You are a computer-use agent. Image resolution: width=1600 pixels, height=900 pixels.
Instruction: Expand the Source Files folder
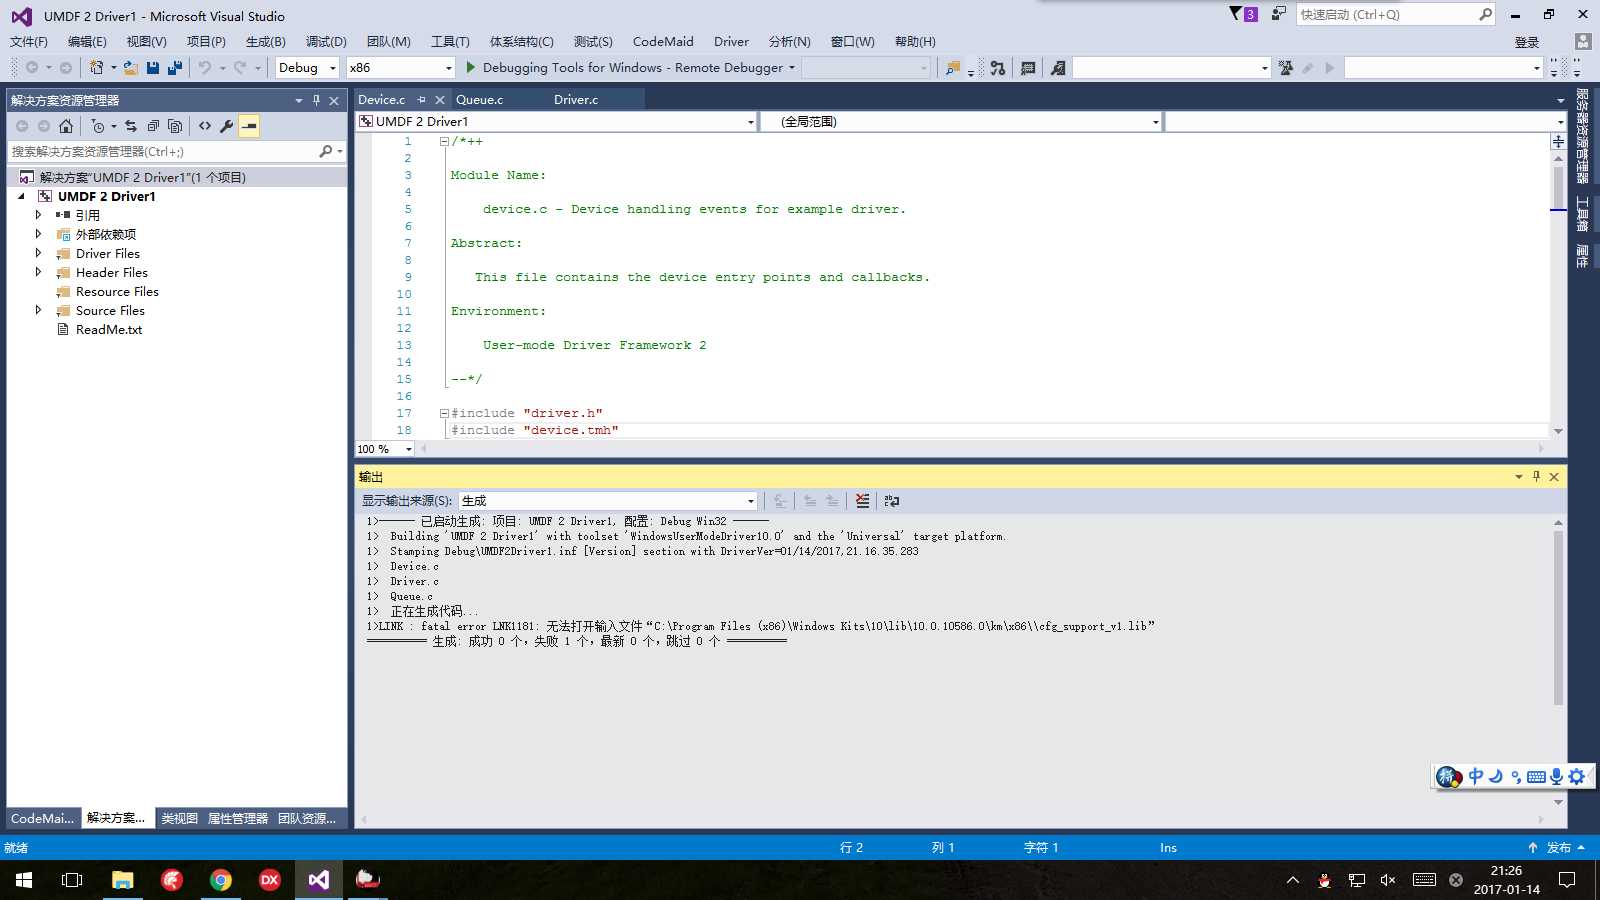(38, 311)
